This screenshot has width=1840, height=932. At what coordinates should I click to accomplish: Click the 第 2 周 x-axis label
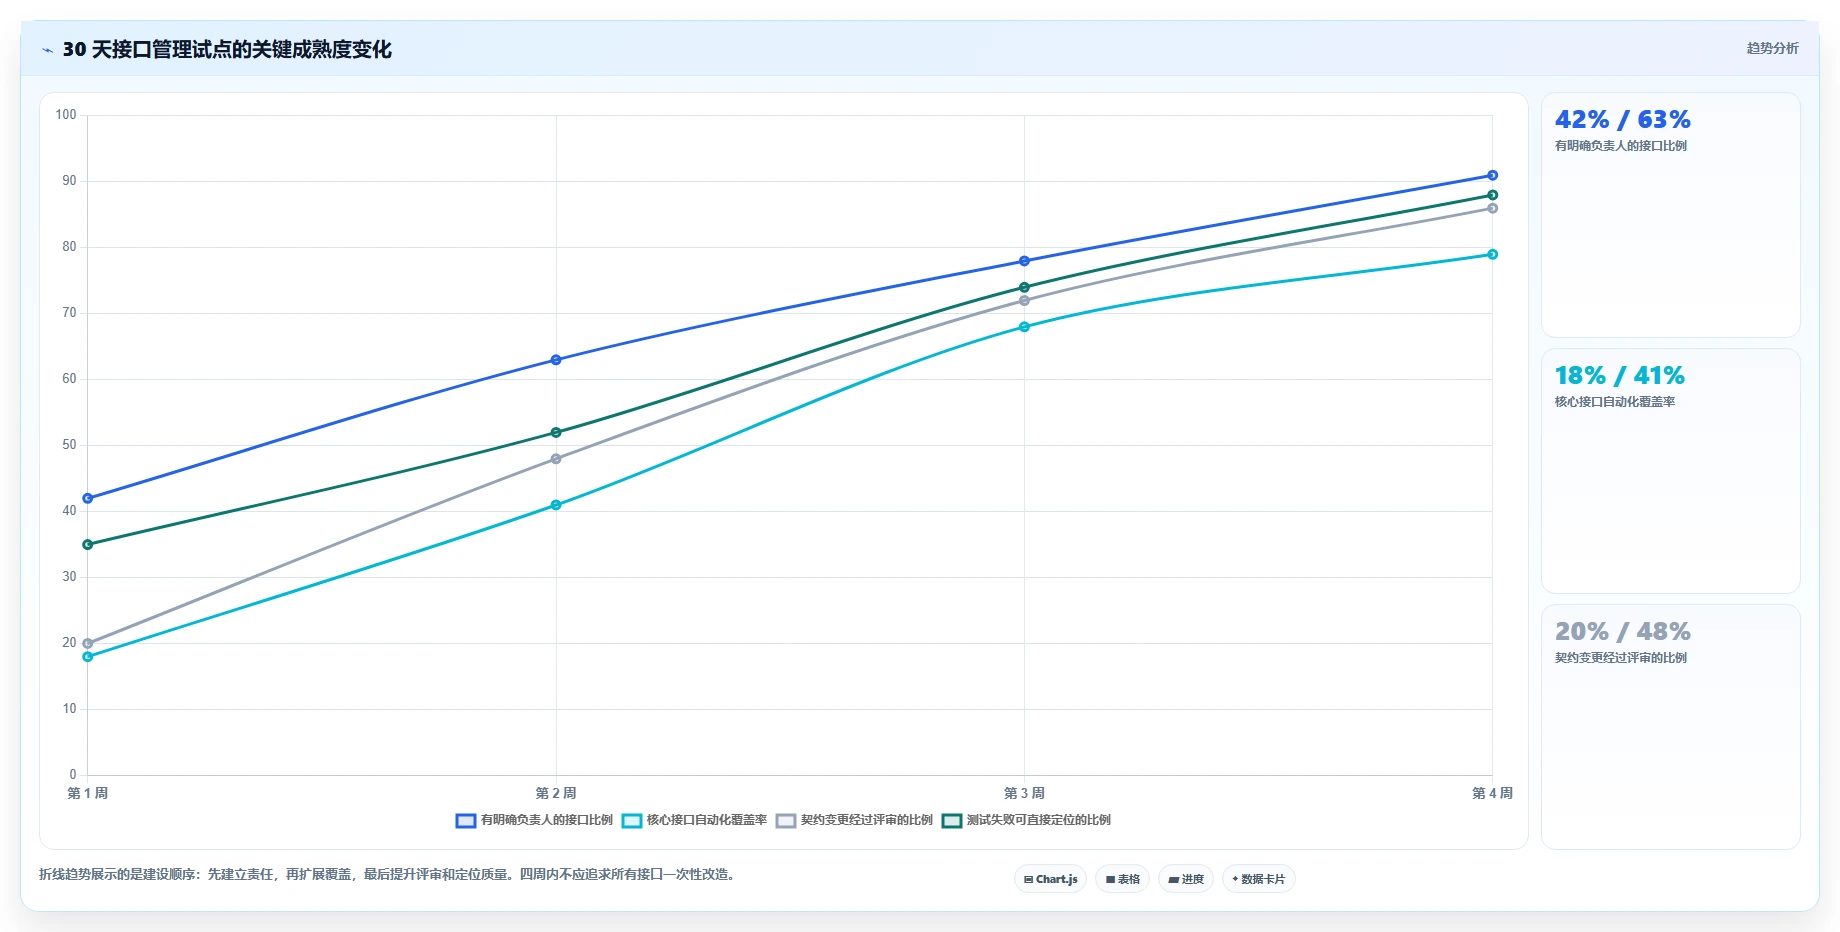click(x=556, y=793)
